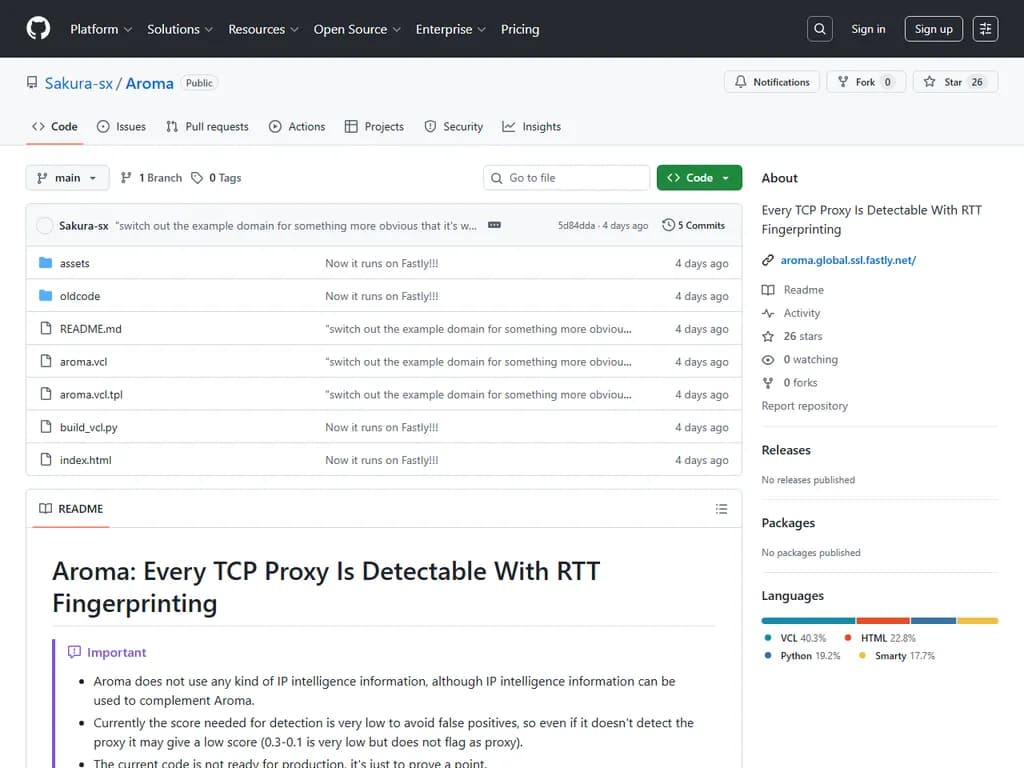Open the search panel using the magnifier icon
This screenshot has height=768, width=1024.
[x=819, y=28]
